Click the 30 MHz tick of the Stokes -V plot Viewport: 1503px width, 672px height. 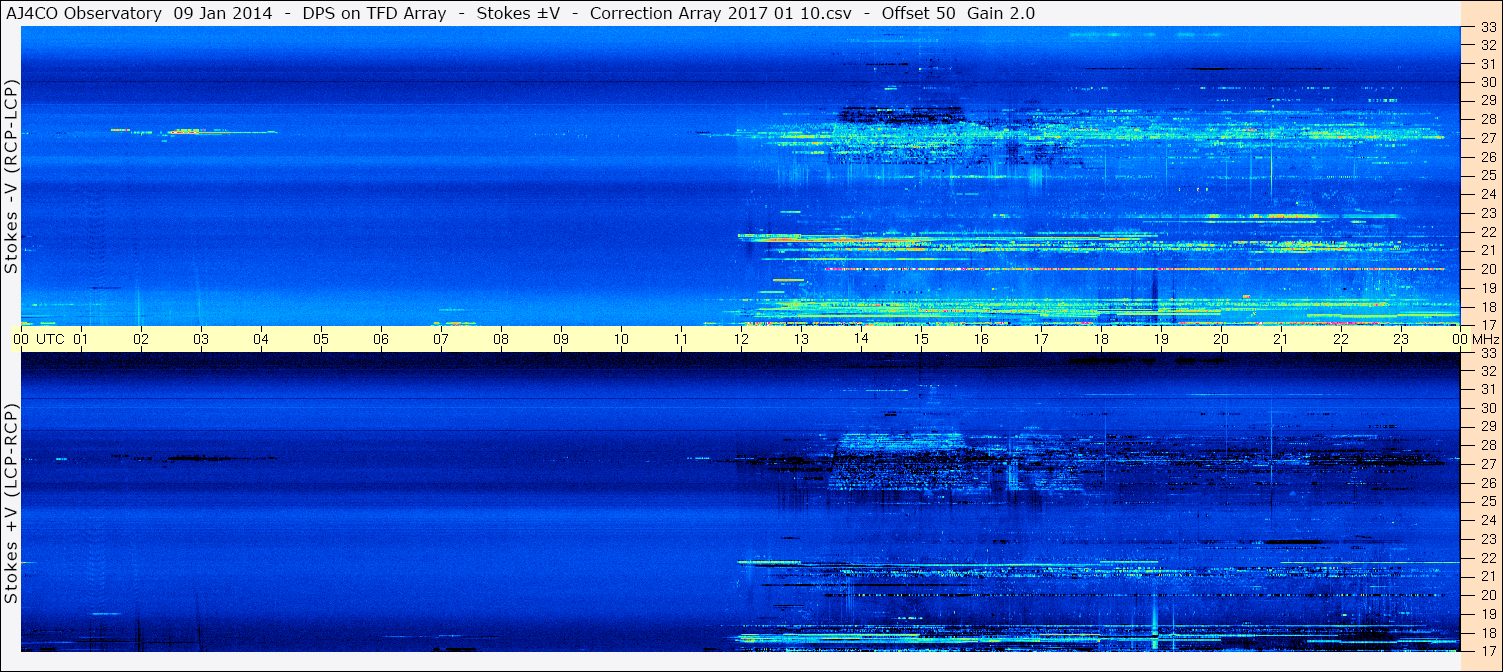point(1487,82)
